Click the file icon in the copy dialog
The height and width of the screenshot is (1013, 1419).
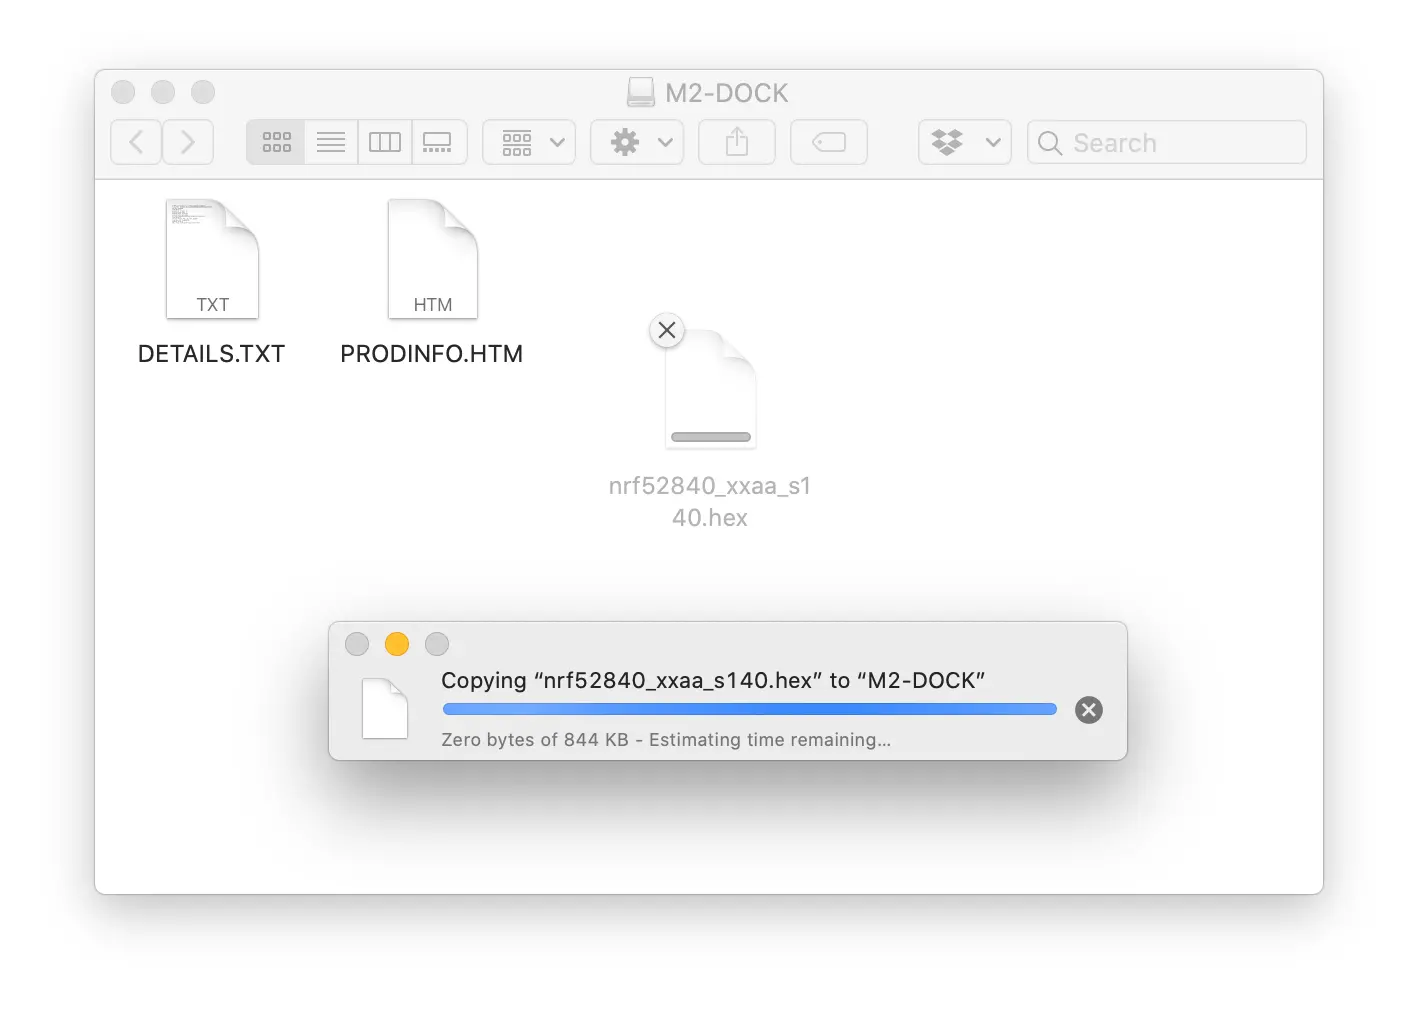coord(385,709)
